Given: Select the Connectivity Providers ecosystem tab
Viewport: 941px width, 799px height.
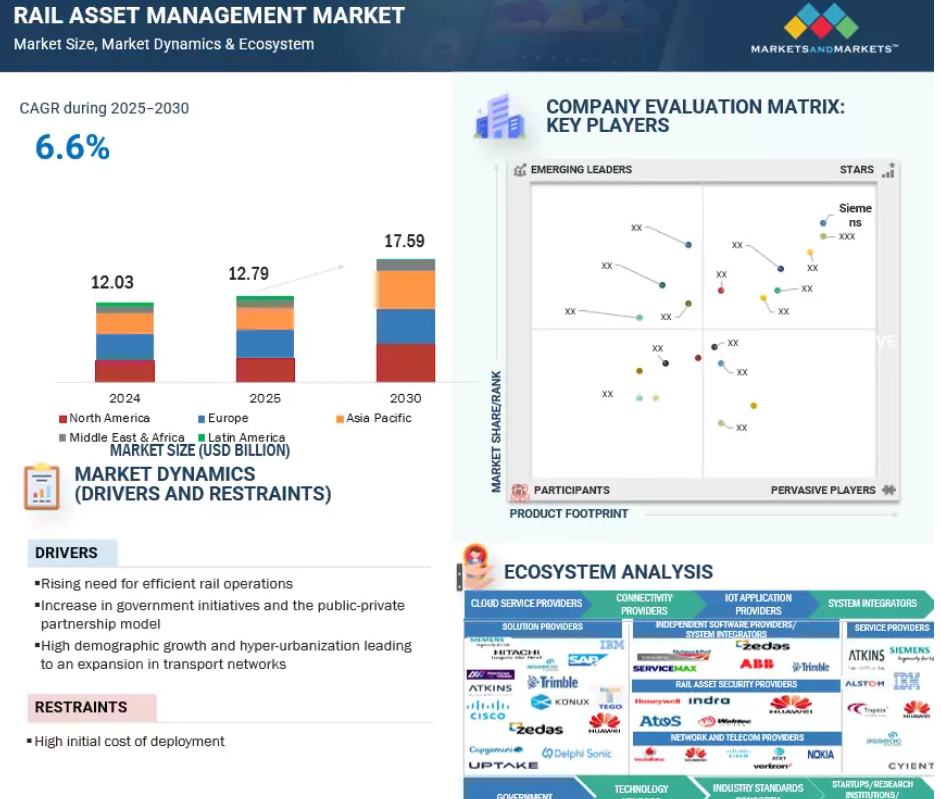Looking at the screenshot, I should [644, 605].
